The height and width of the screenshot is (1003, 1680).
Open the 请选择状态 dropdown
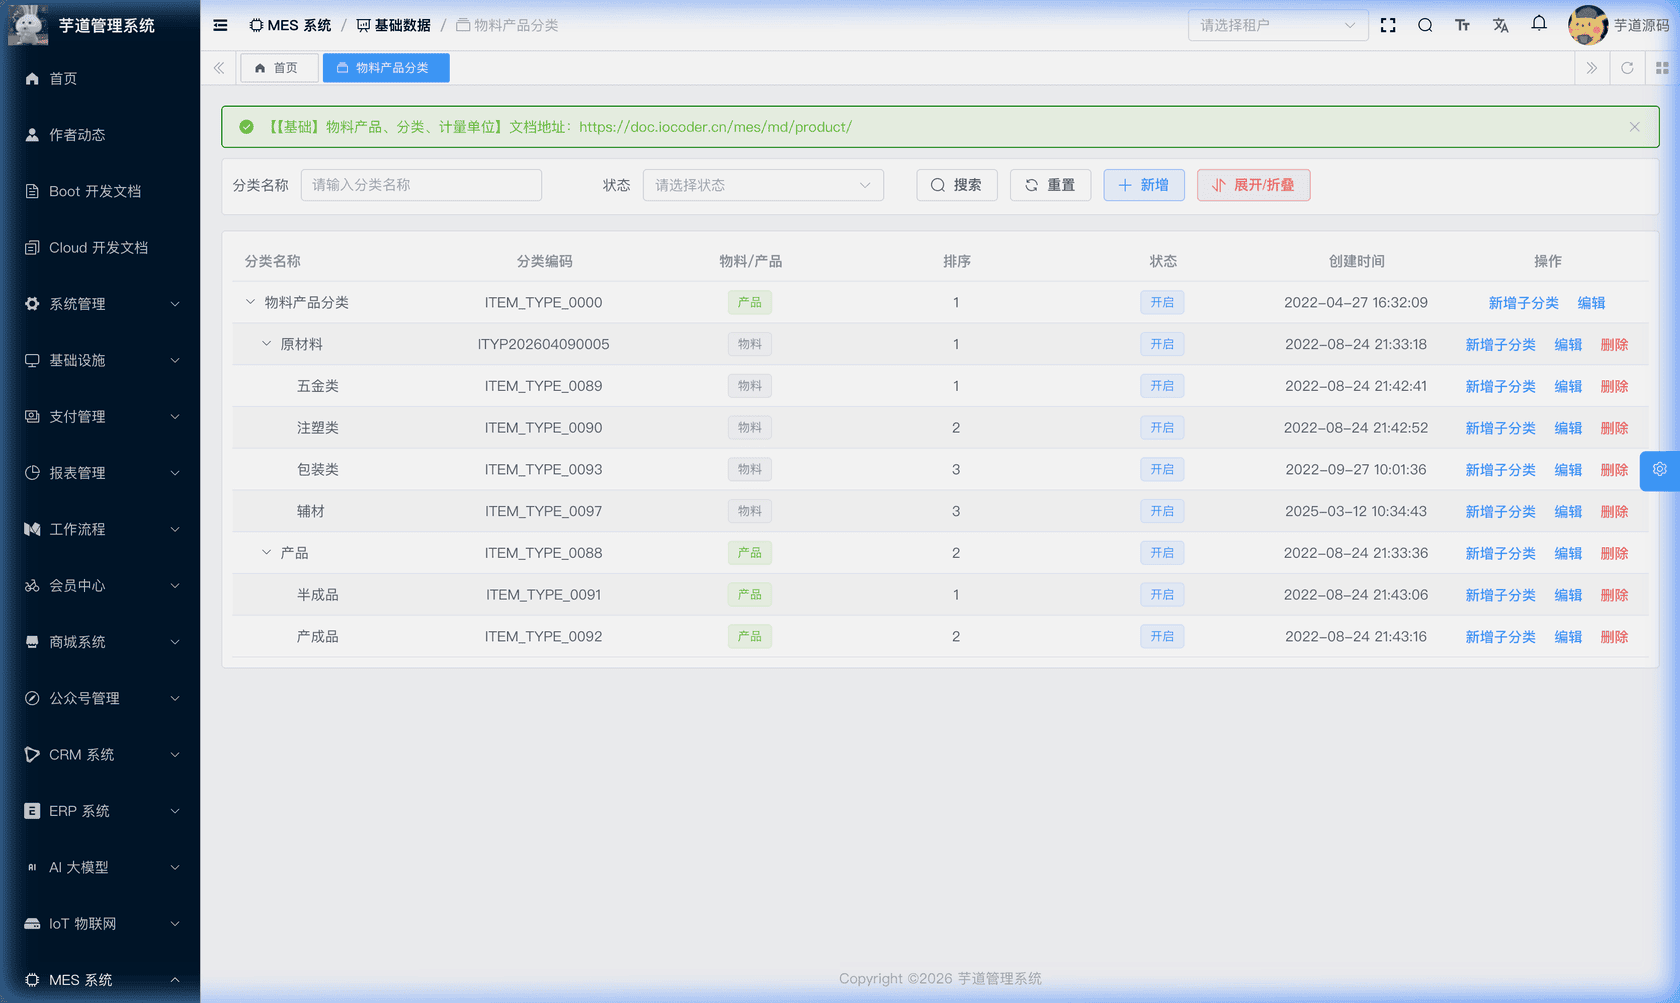[763, 185]
